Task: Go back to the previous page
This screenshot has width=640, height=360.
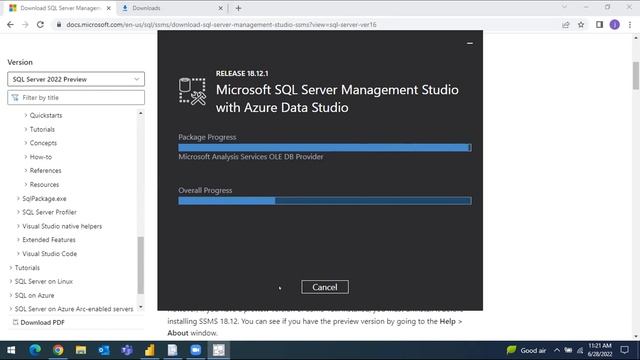Action: (10, 24)
